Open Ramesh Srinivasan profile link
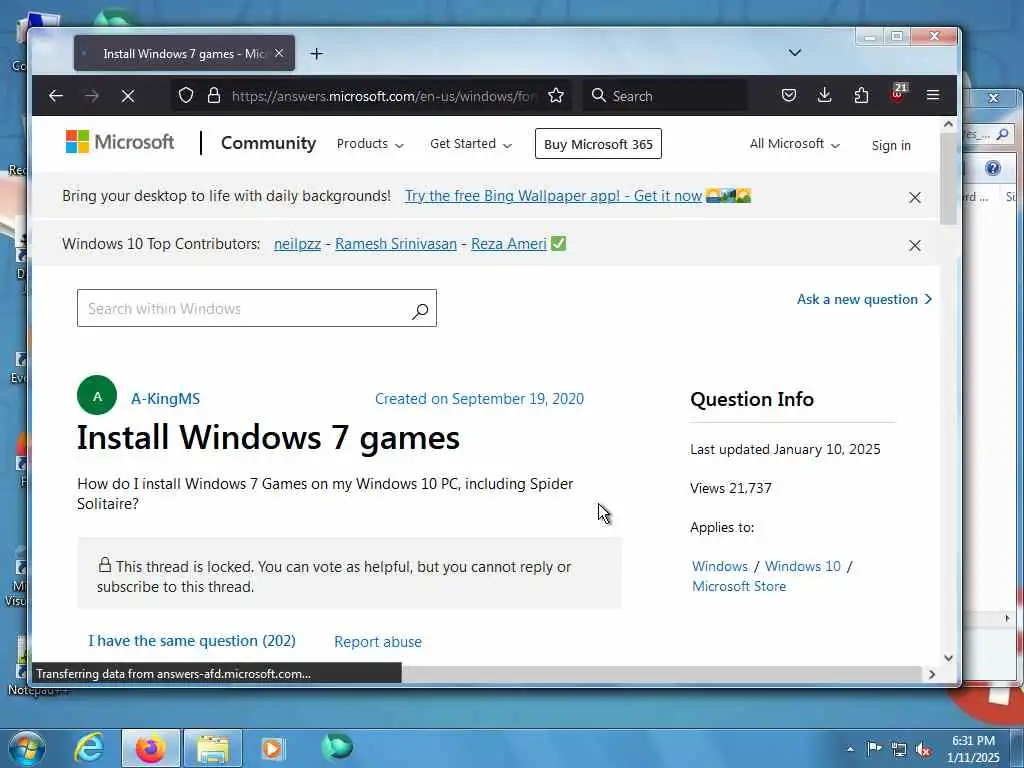Image resolution: width=1024 pixels, height=768 pixels. (396, 244)
